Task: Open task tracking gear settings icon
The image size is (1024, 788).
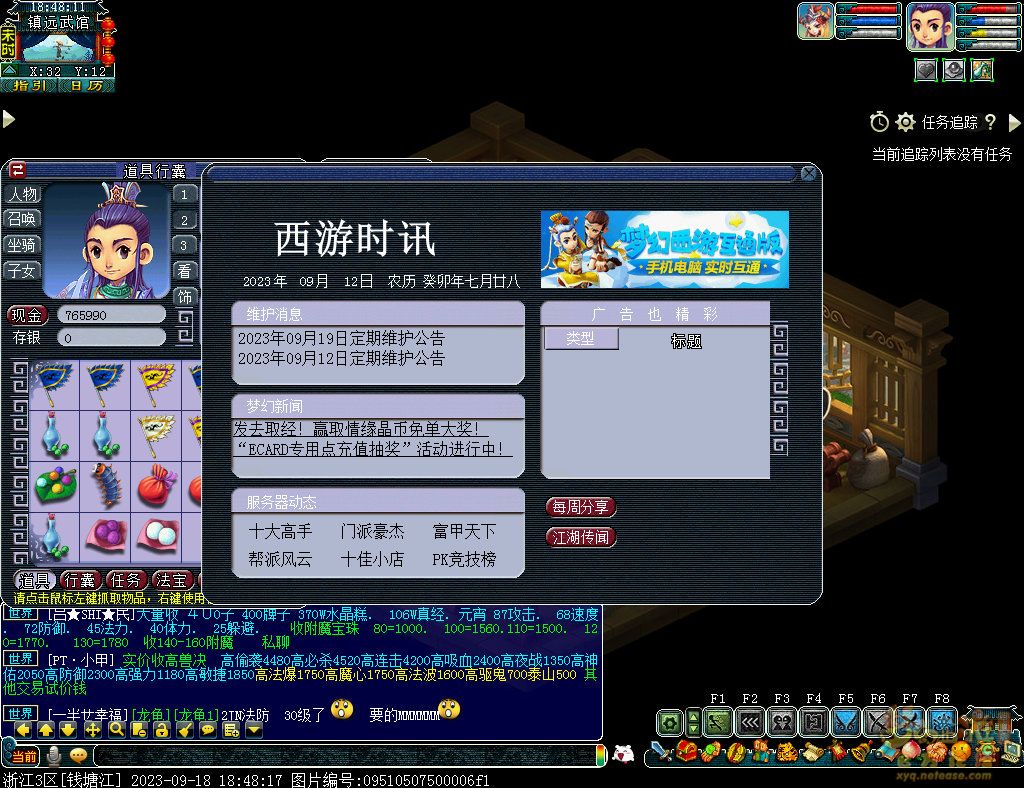Action: 905,122
